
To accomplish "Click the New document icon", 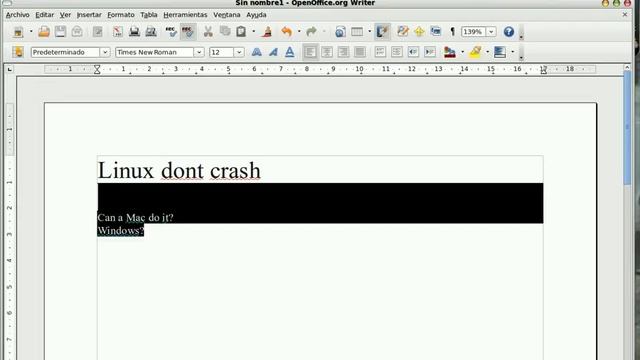I will (18, 32).
